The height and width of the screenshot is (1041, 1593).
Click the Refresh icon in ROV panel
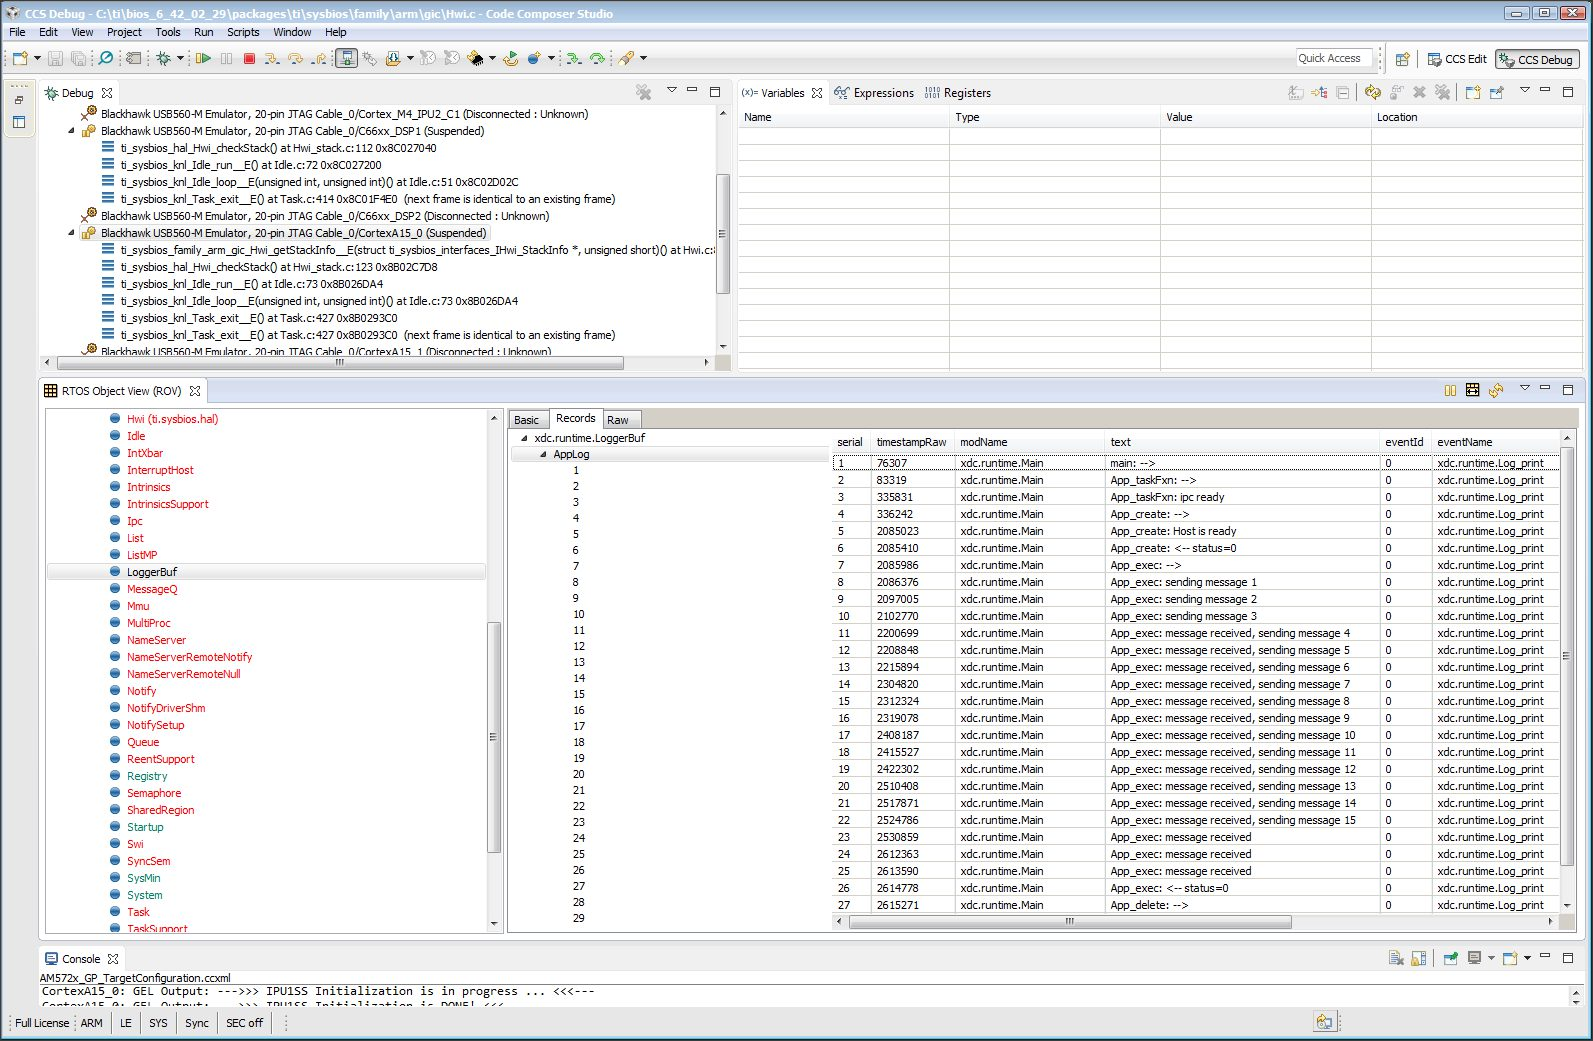coord(1496,391)
